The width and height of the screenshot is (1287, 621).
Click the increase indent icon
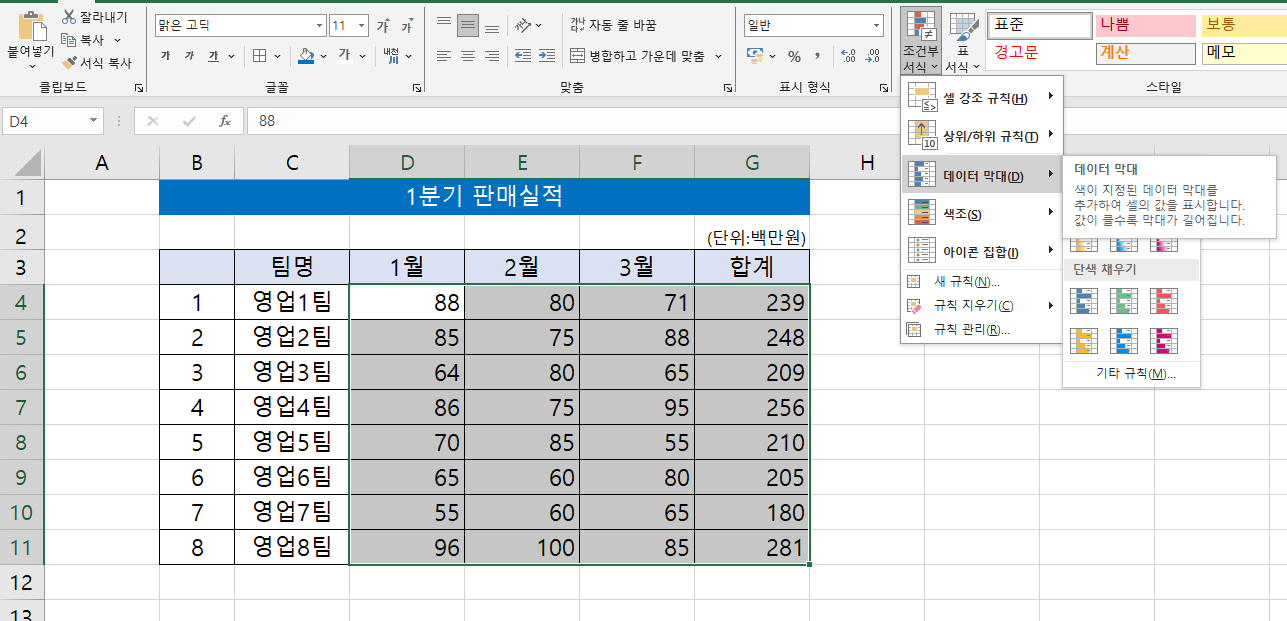546,56
